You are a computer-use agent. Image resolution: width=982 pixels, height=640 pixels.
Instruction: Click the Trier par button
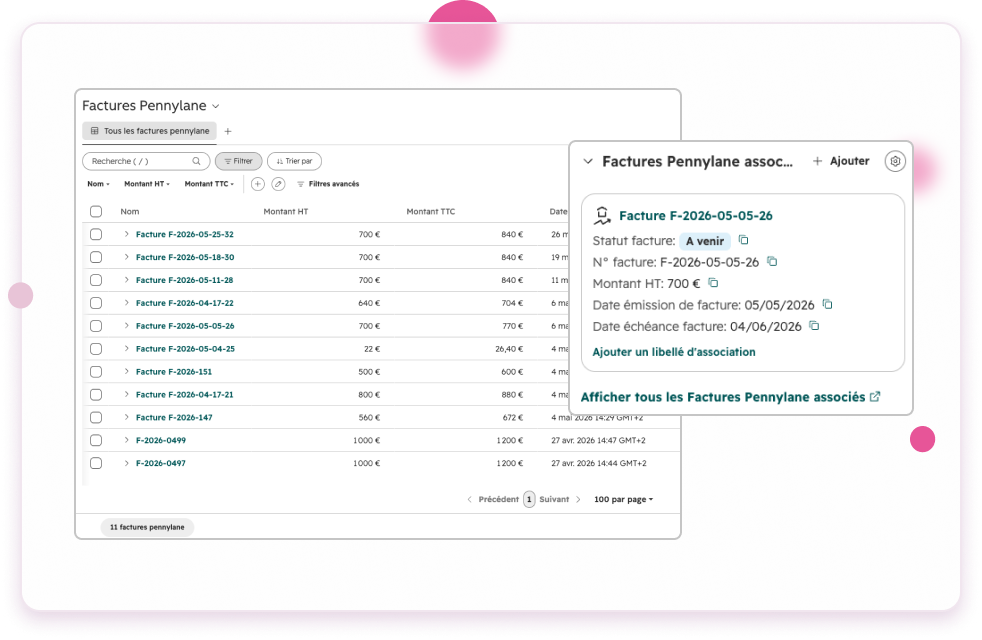pos(294,161)
